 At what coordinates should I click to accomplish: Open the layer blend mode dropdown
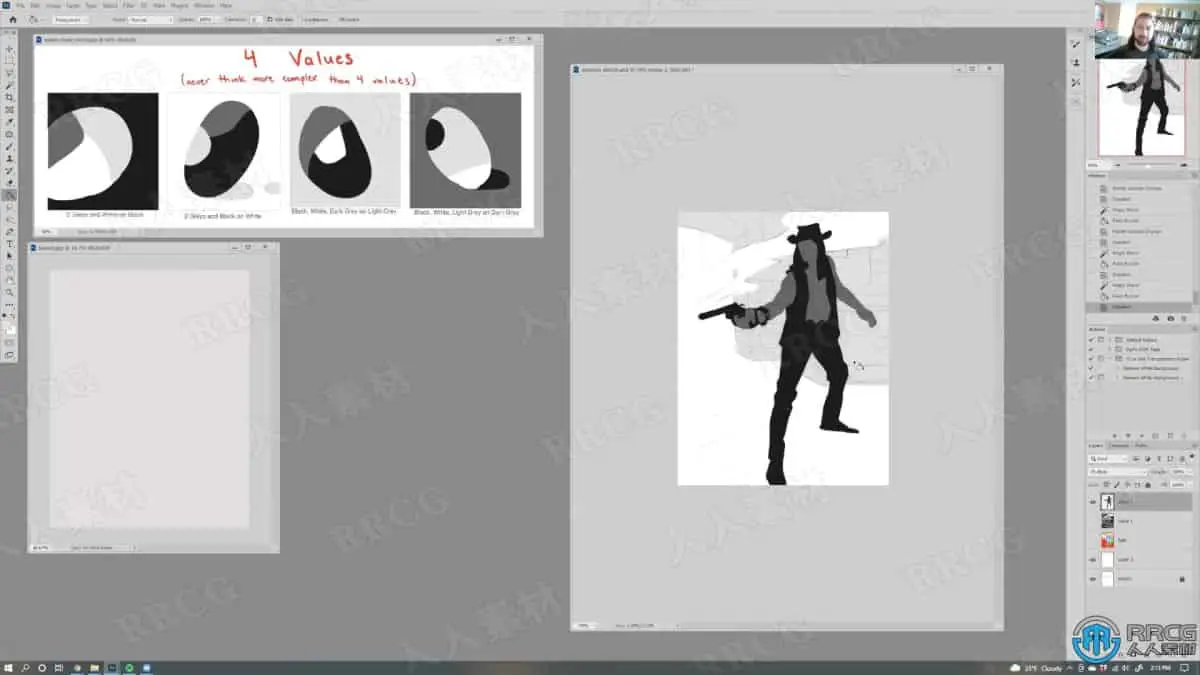click(x=1116, y=471)
